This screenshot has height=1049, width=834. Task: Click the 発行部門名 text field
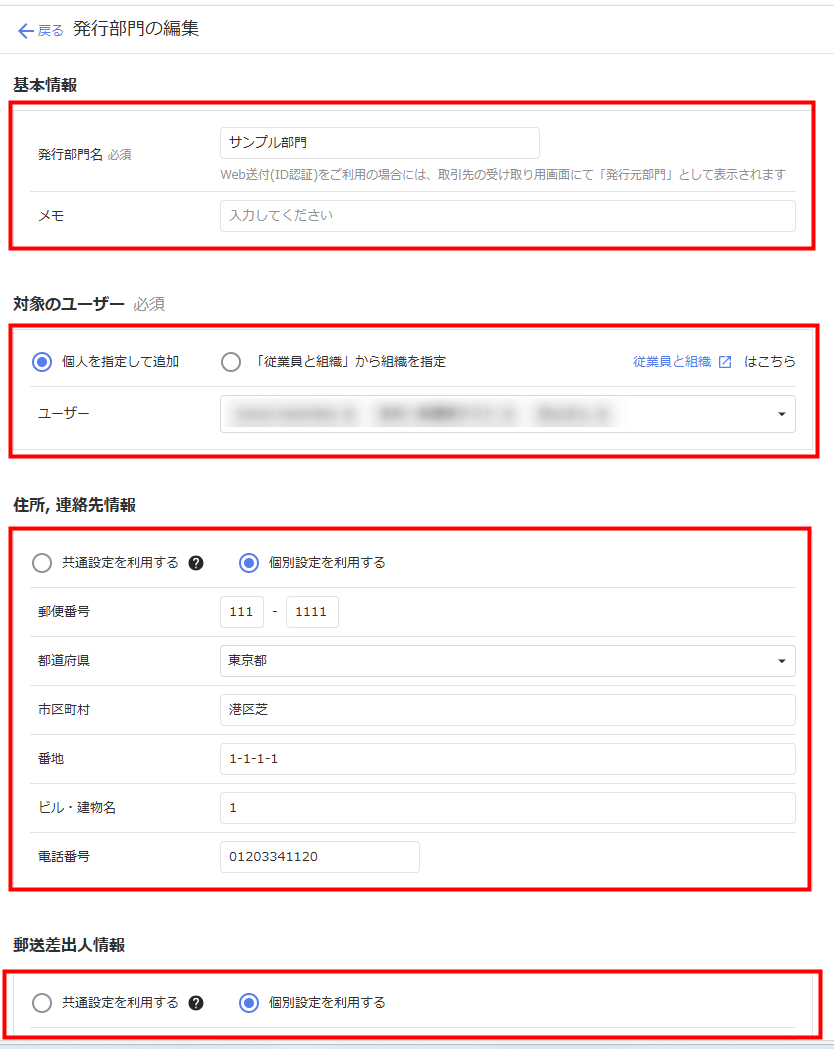click(x=379, y=143)
